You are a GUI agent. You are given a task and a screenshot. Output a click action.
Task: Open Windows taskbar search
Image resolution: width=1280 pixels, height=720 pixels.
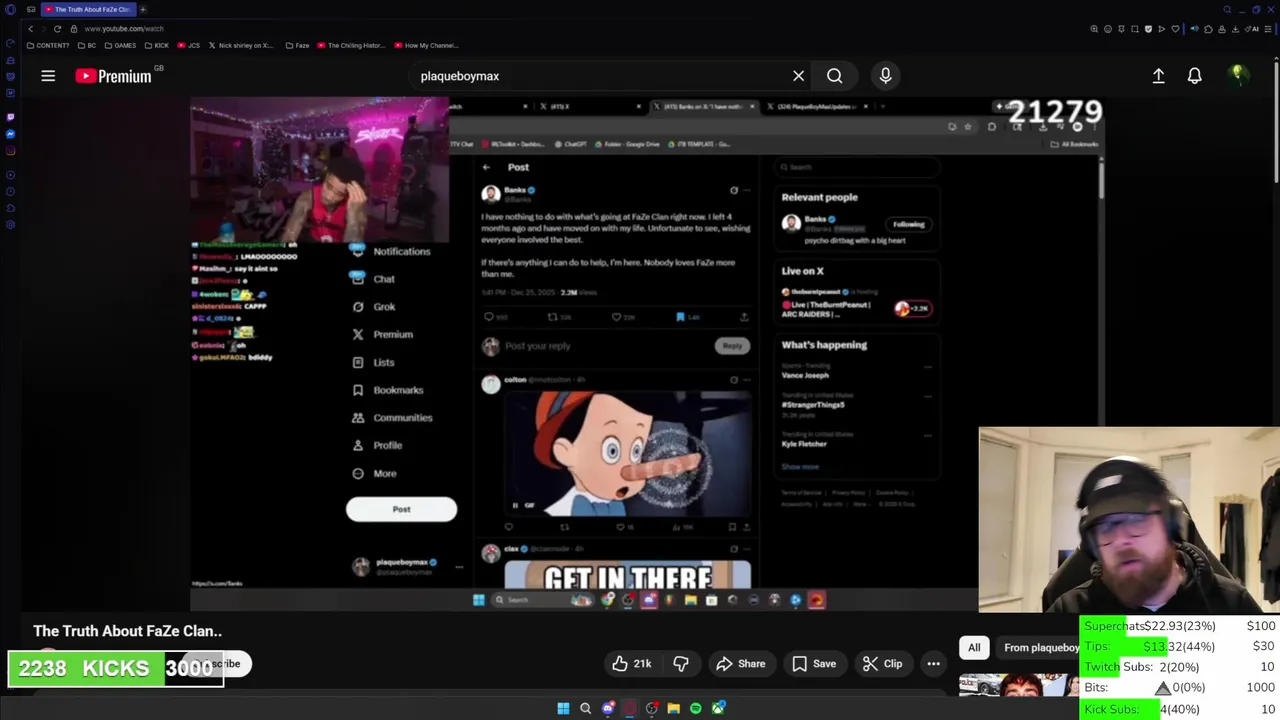click(x=586, y=708)
